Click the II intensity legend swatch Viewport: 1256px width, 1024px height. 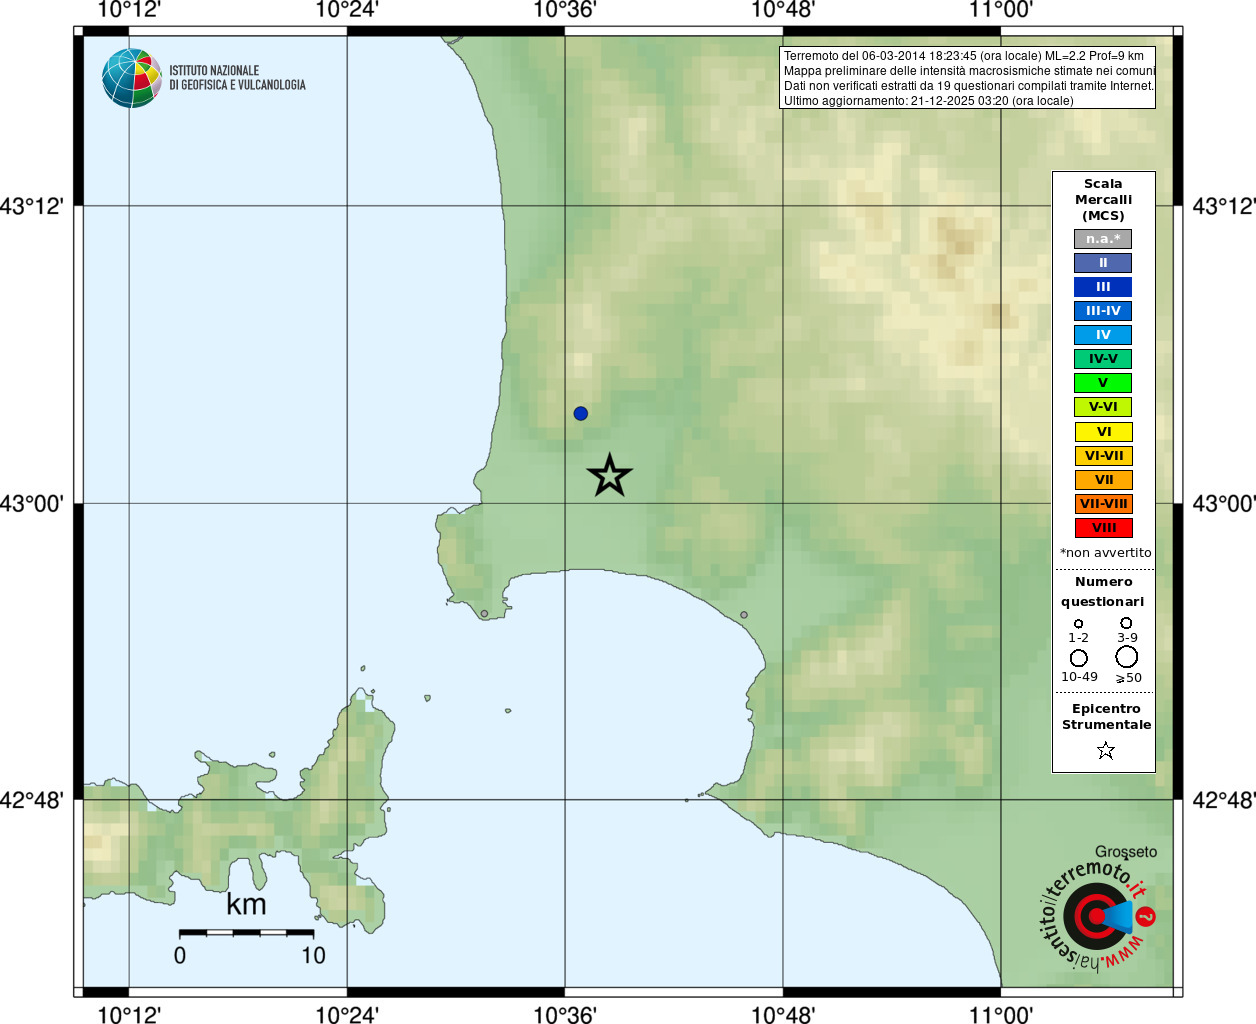point(1103,263)
